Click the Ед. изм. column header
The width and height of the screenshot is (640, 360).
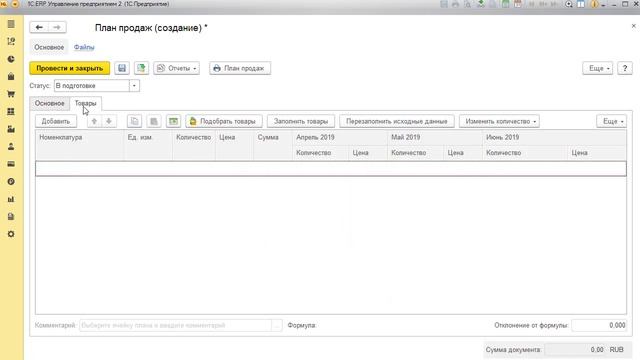(x=148, y=145)
